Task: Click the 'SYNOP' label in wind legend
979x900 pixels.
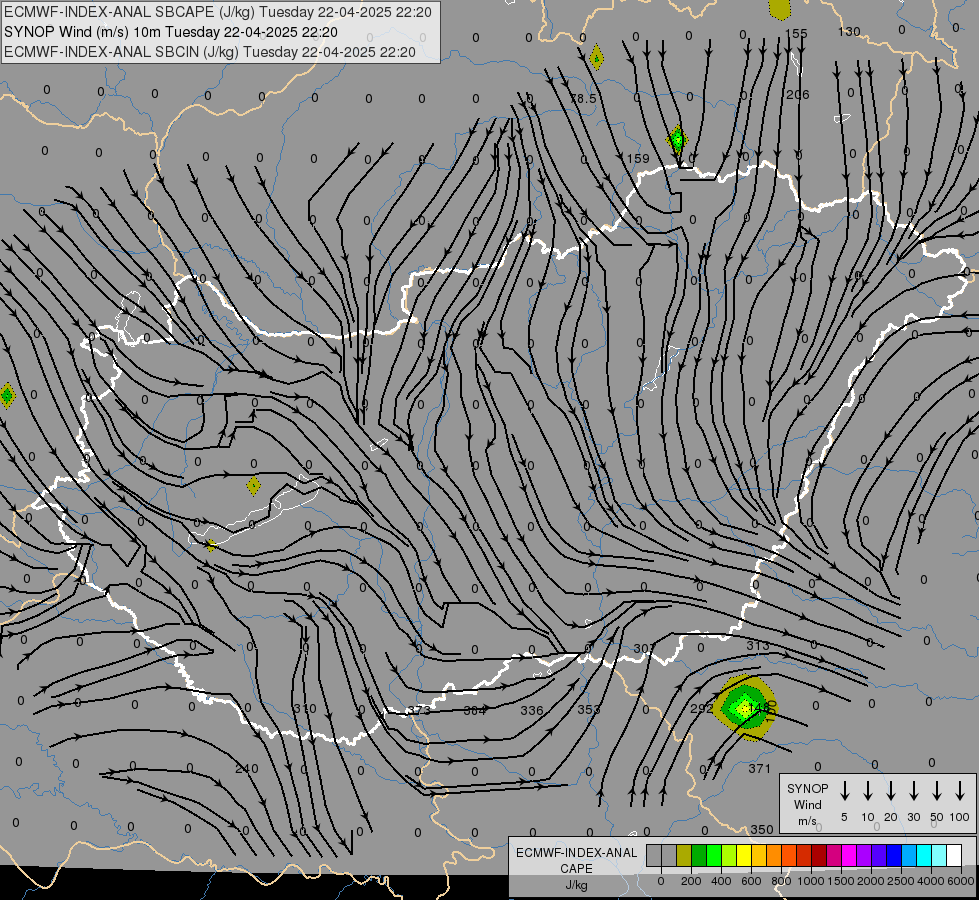Action: click(x=807, y=788)
